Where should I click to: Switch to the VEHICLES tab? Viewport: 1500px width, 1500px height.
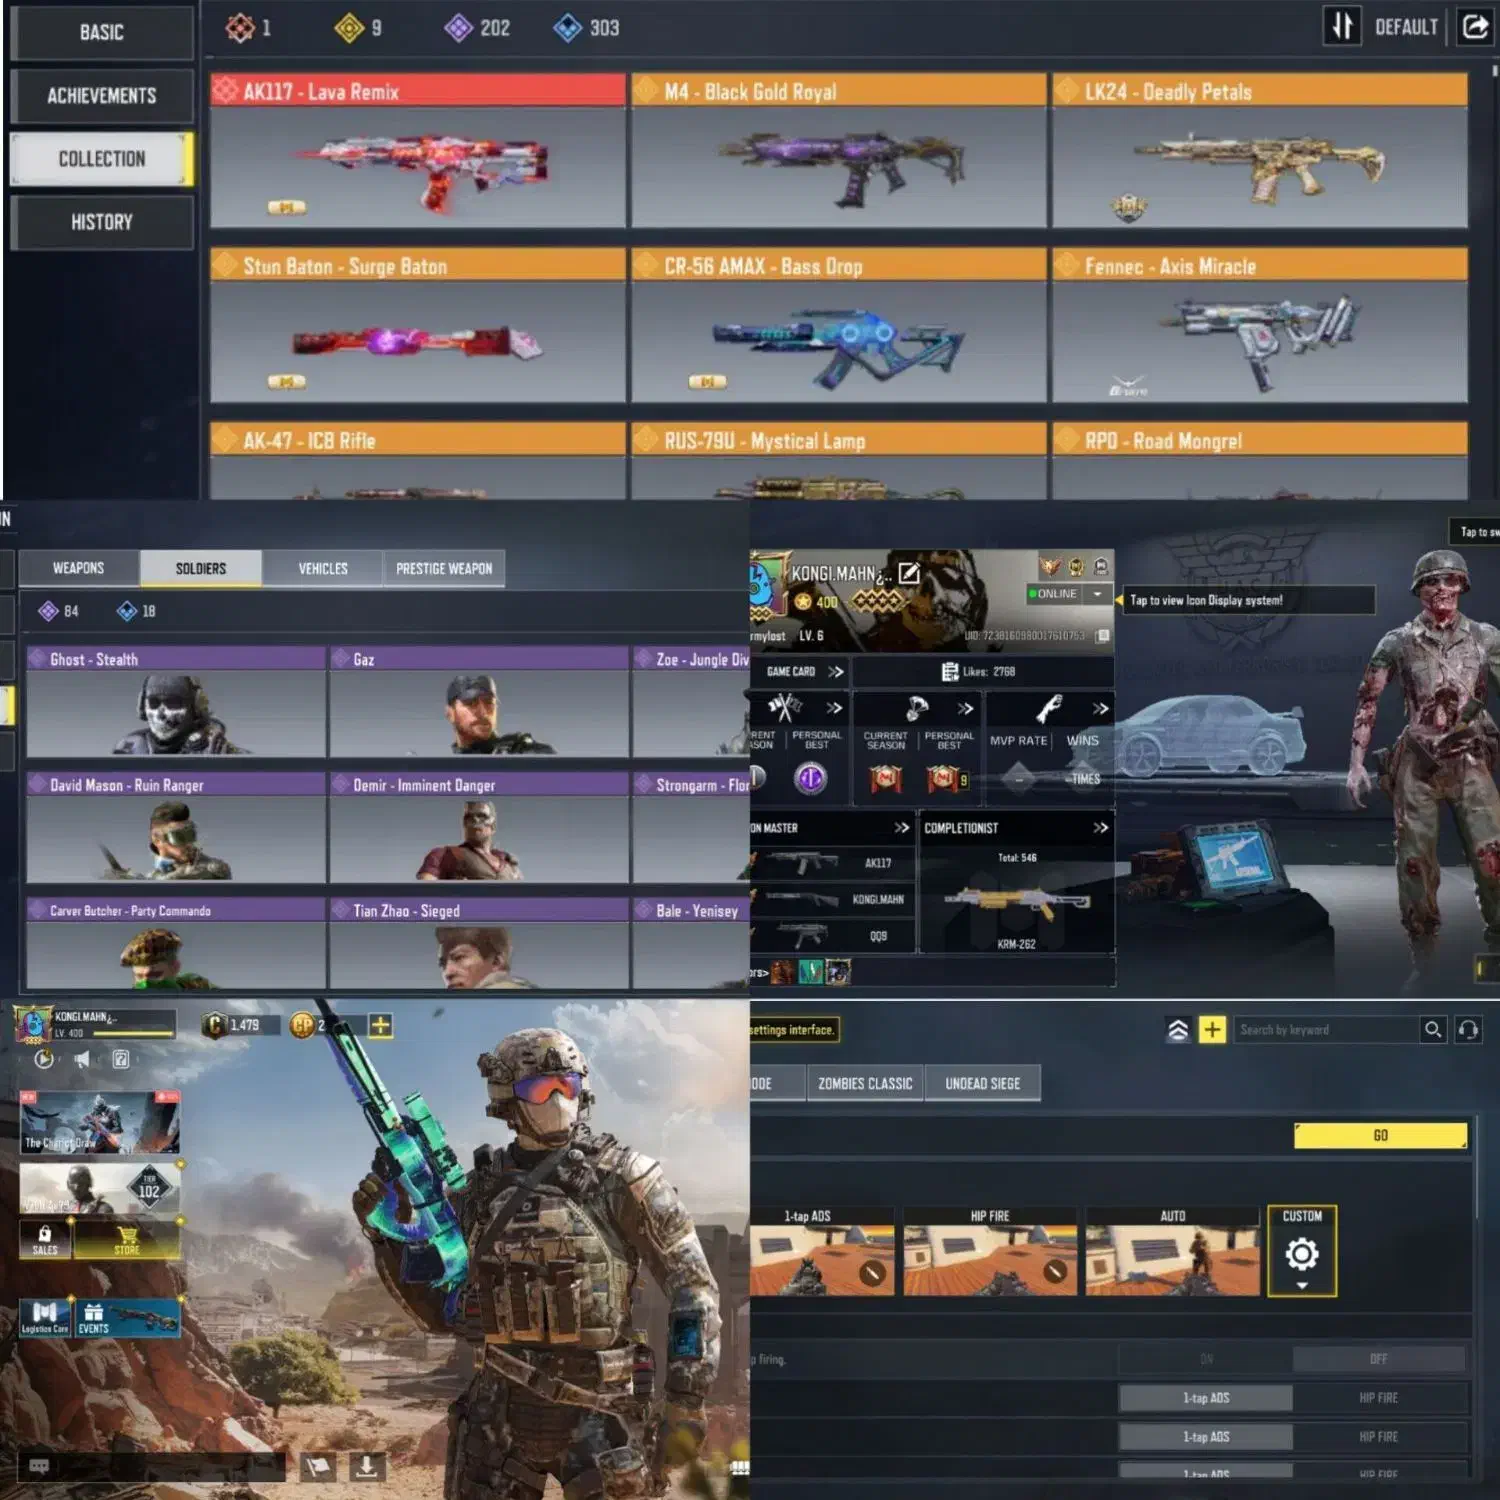[x=323, y=568]
